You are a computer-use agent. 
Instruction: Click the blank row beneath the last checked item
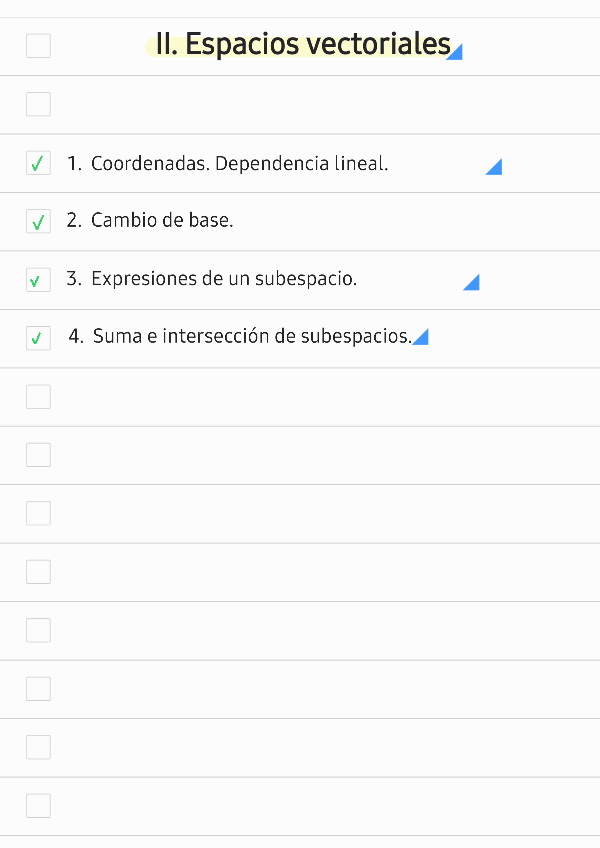pos(300,396)
